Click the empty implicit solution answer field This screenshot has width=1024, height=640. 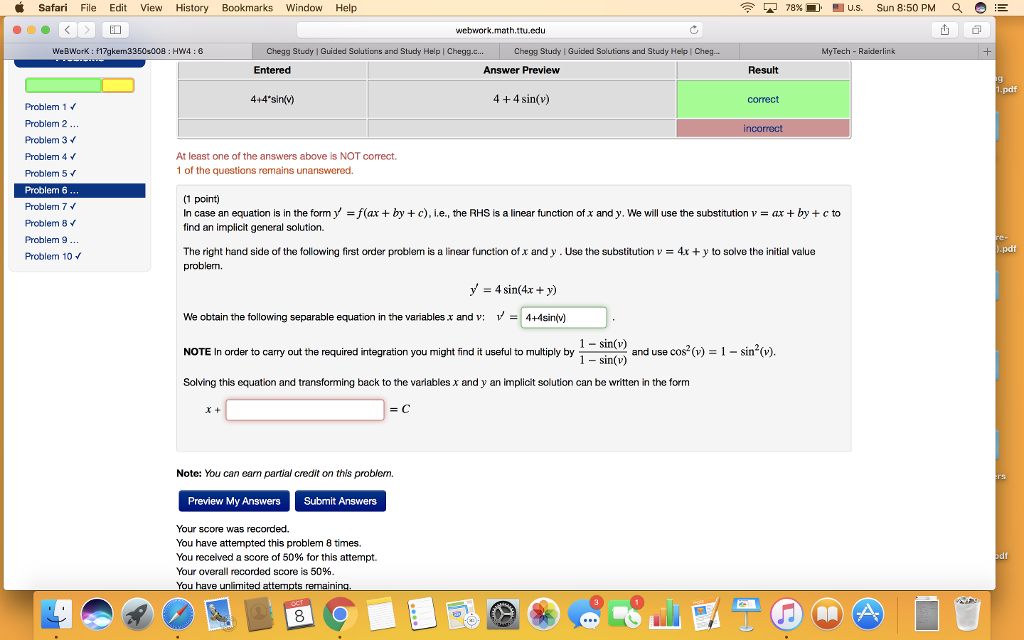(305, 409)
